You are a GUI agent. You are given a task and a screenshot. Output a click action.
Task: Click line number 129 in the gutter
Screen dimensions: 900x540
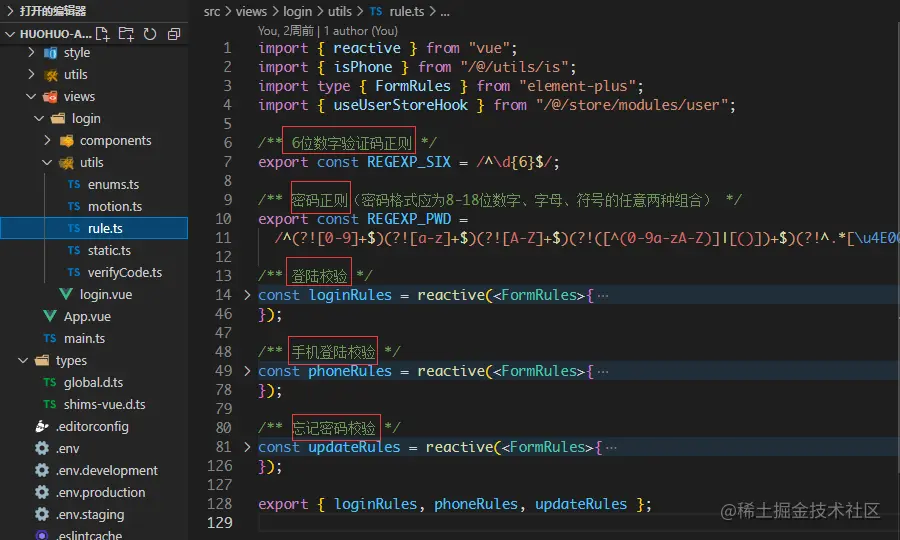pos(220,523)
